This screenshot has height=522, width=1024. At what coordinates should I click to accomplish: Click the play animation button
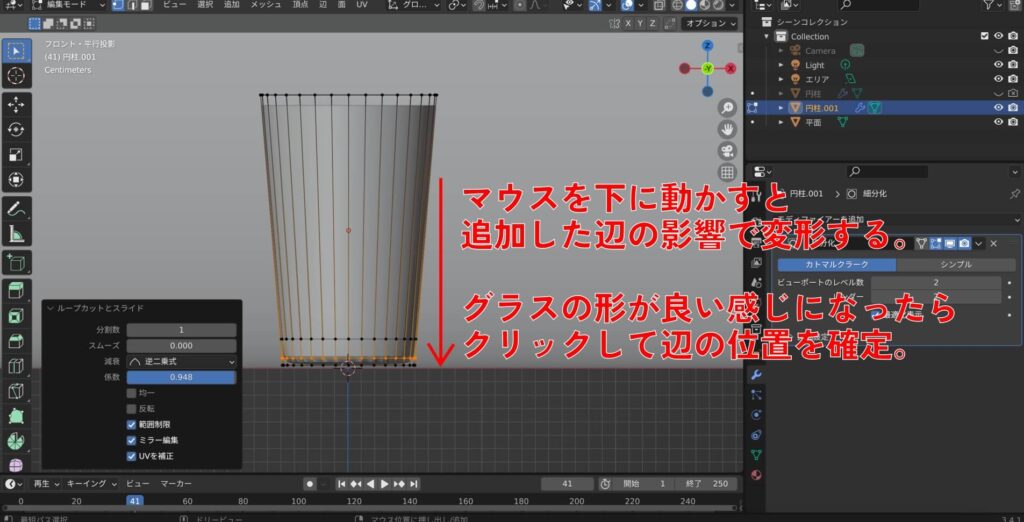(384, 484)
